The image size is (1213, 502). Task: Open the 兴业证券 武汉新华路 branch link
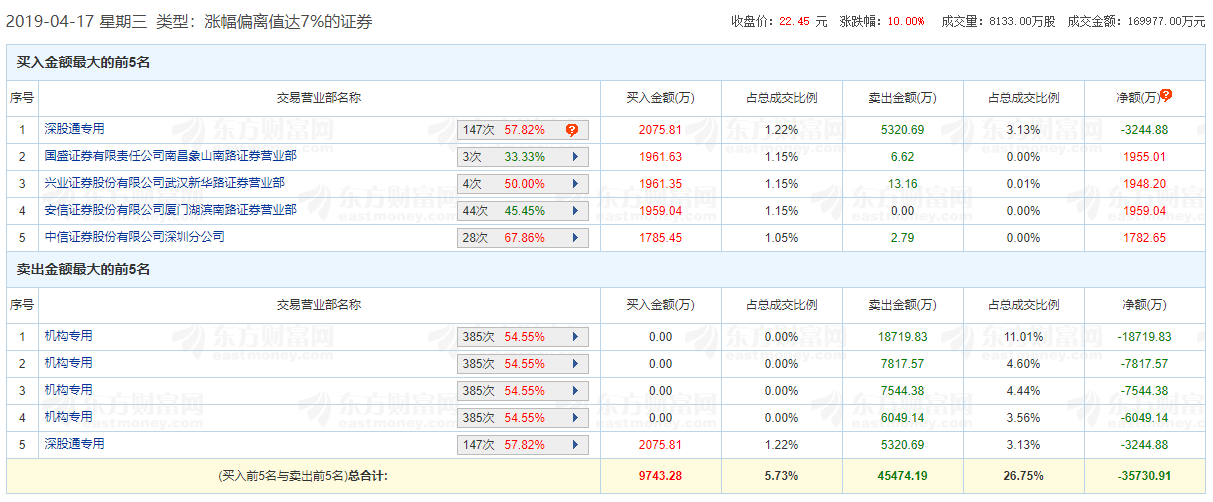point(164,183)
